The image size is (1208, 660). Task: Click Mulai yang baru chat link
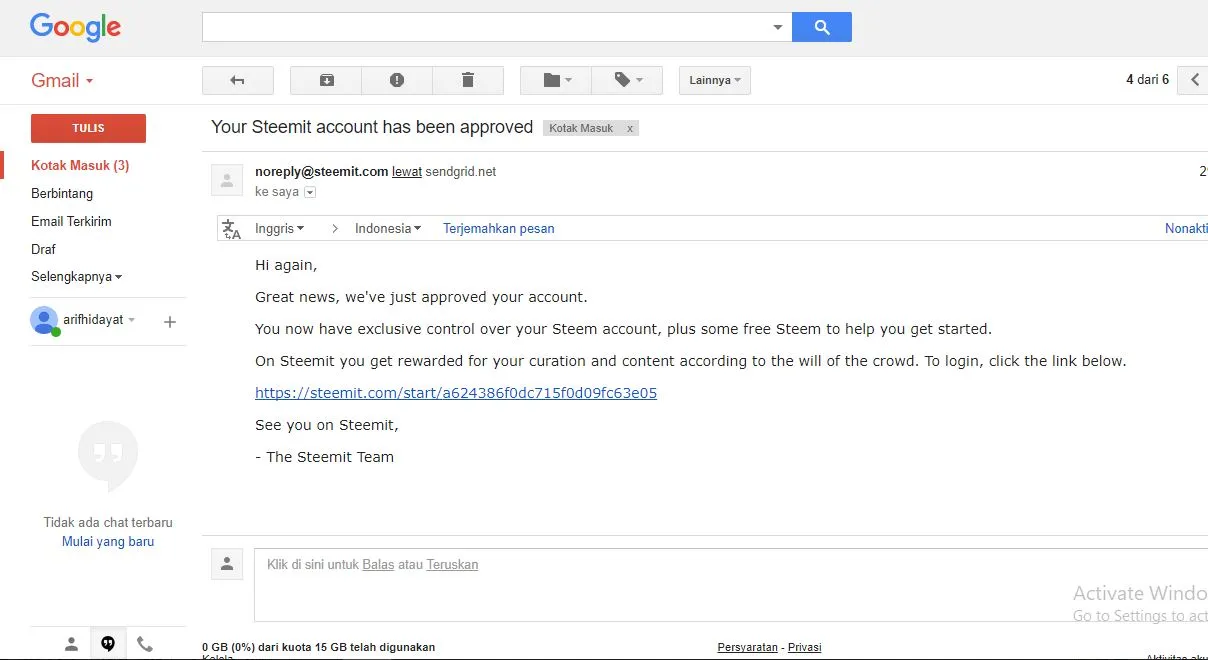tap(108, 541)
